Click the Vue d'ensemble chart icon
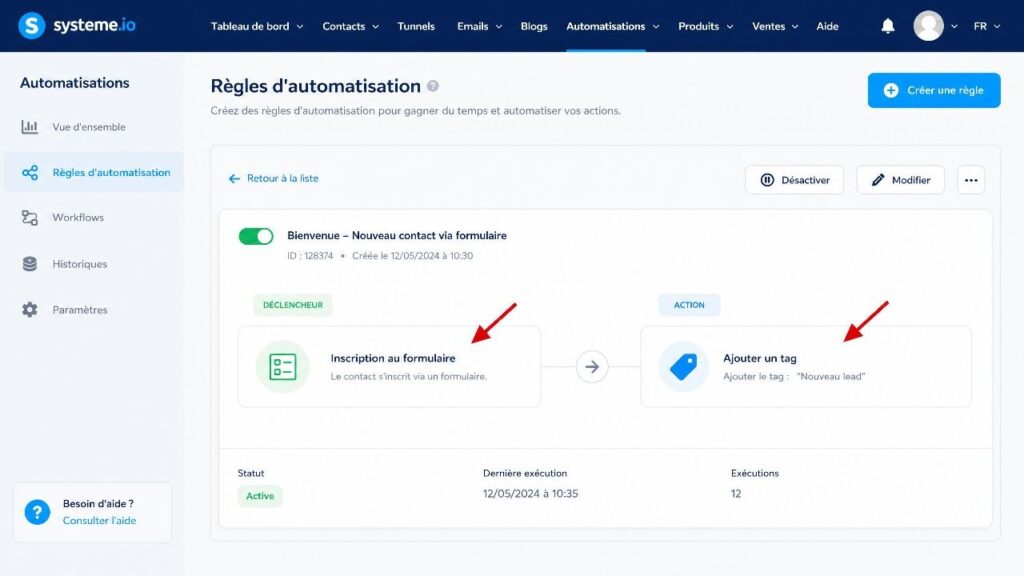 tap(29, 127)
